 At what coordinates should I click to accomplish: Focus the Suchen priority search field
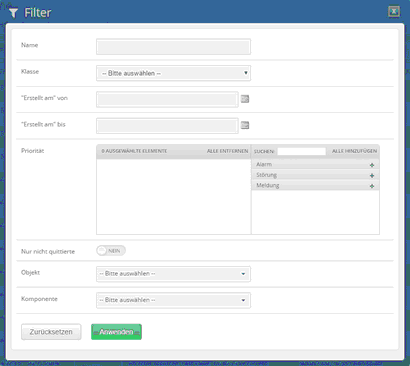[x=301, y=151]
